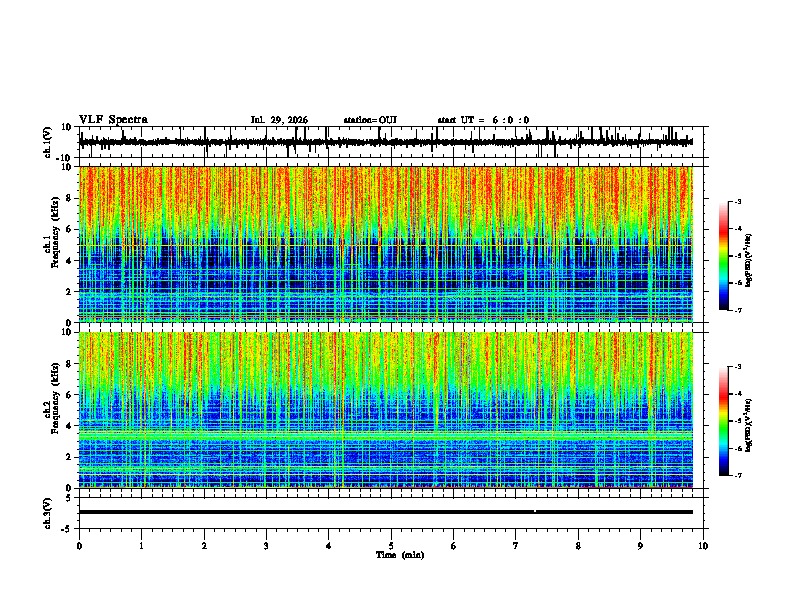Select the ch.1 spectrogram color scale bar

pos(724,256)
